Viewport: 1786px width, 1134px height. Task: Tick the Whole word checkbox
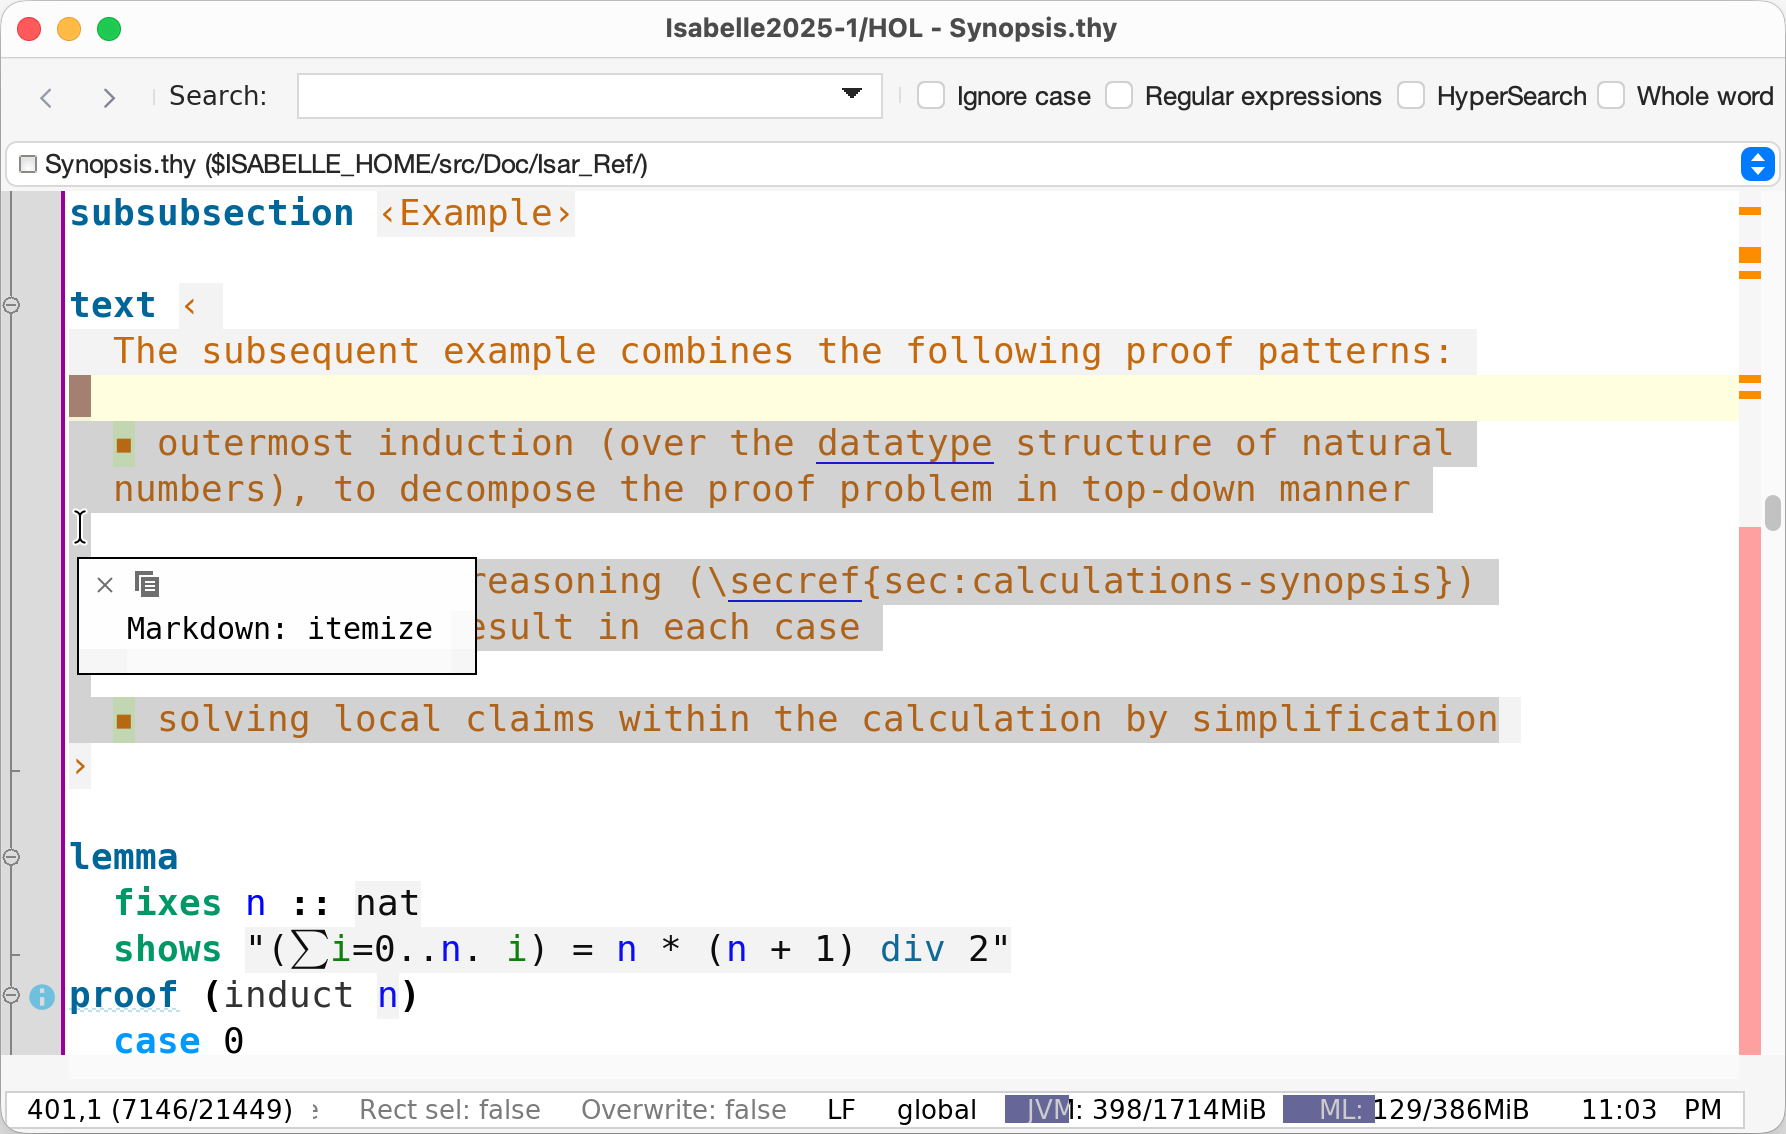coord(1611,96)
